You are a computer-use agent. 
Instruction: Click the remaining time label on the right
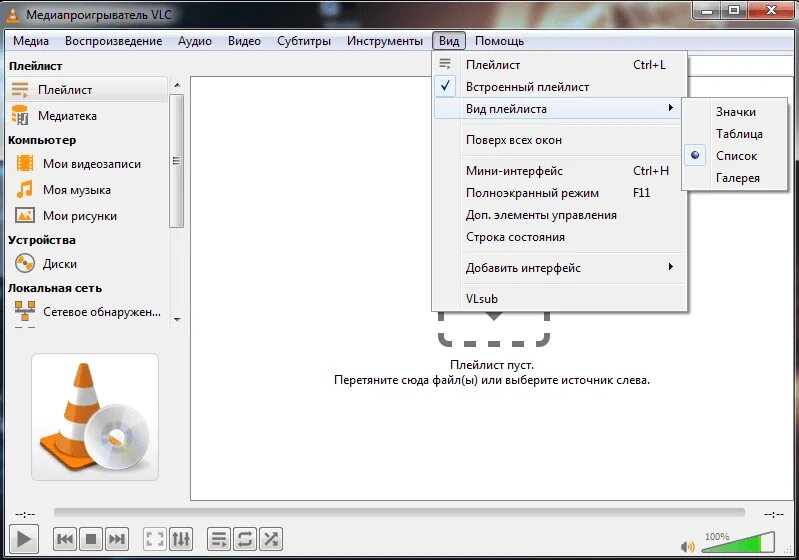[x=774, y=515]
